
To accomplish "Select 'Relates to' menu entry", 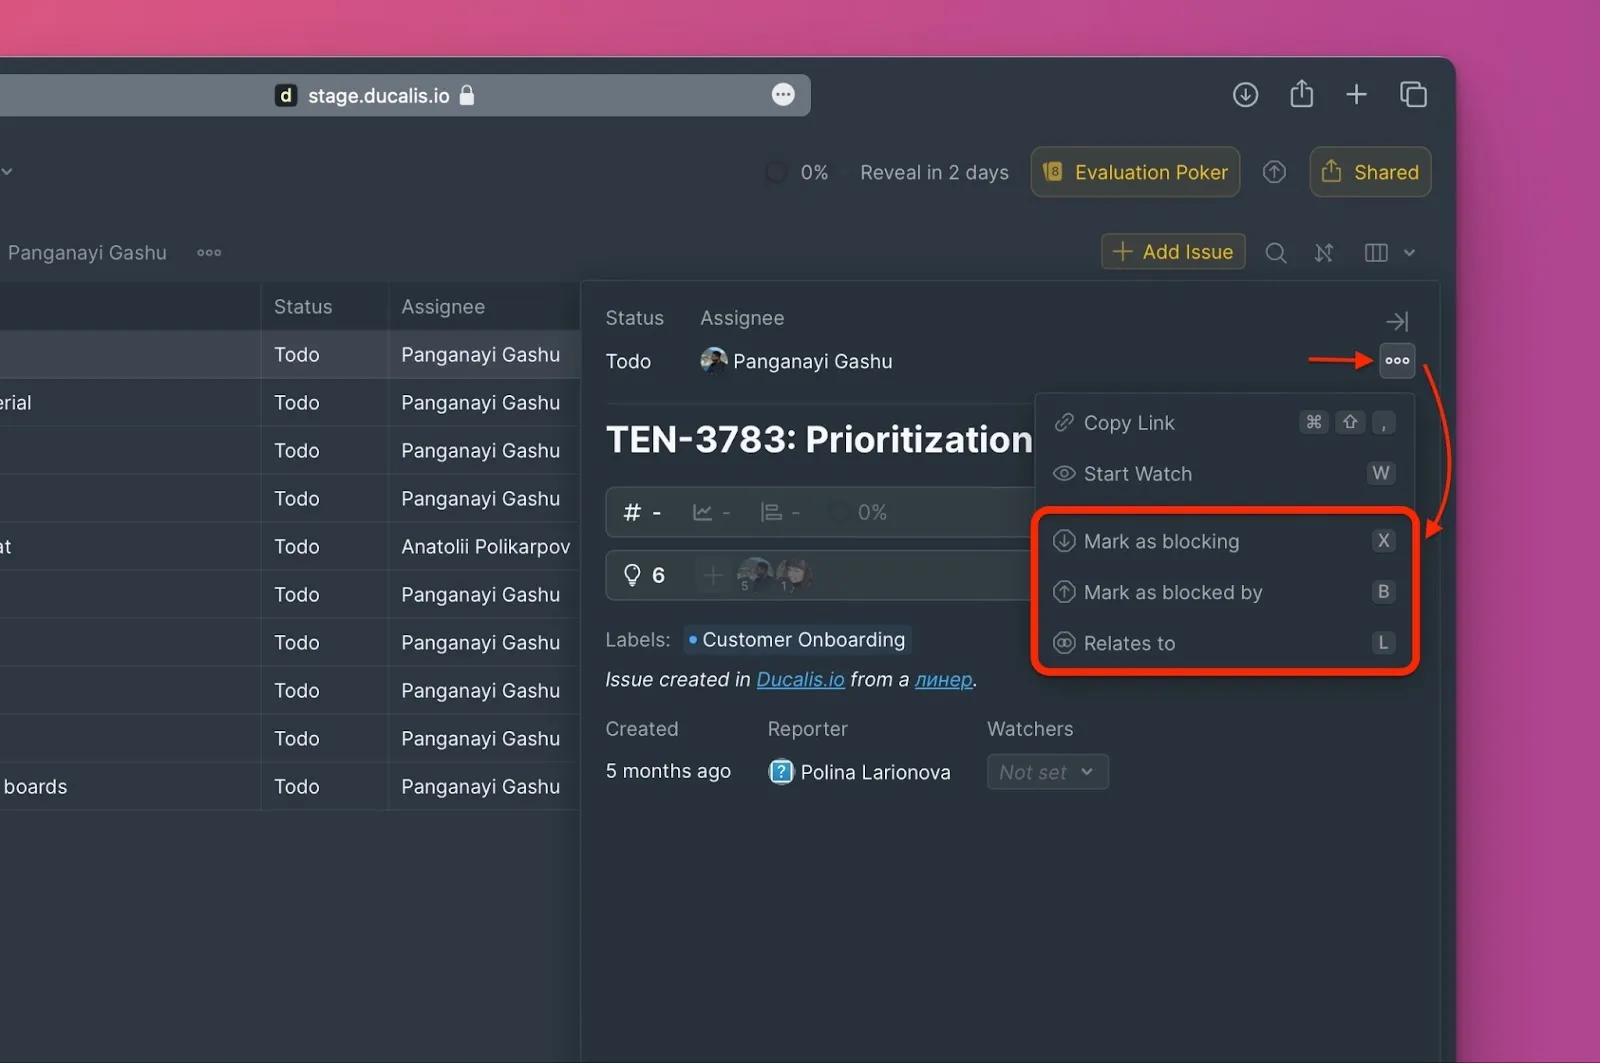I will (x=1129, y=643).
